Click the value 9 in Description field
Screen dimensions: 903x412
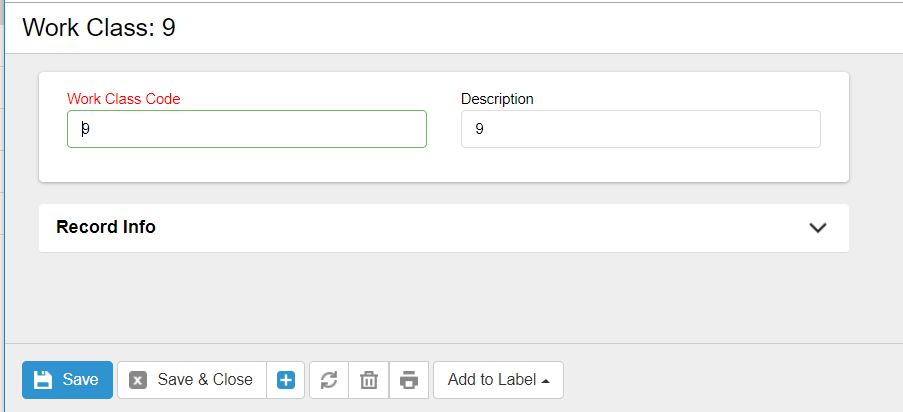point(480,129)
